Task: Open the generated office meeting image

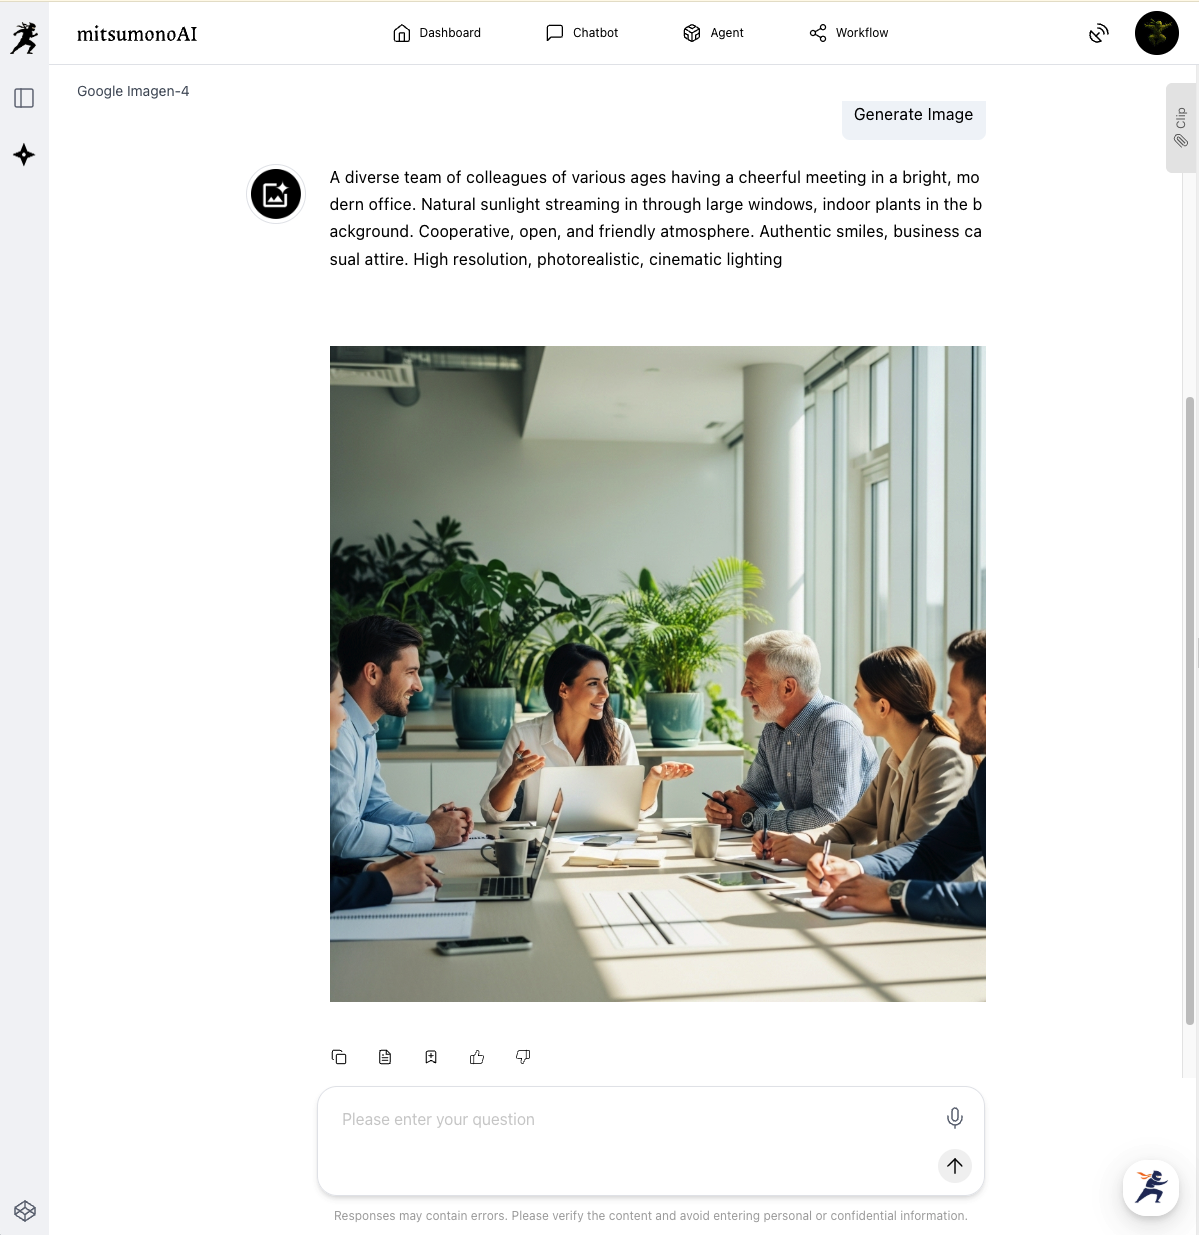Action: 657,673
